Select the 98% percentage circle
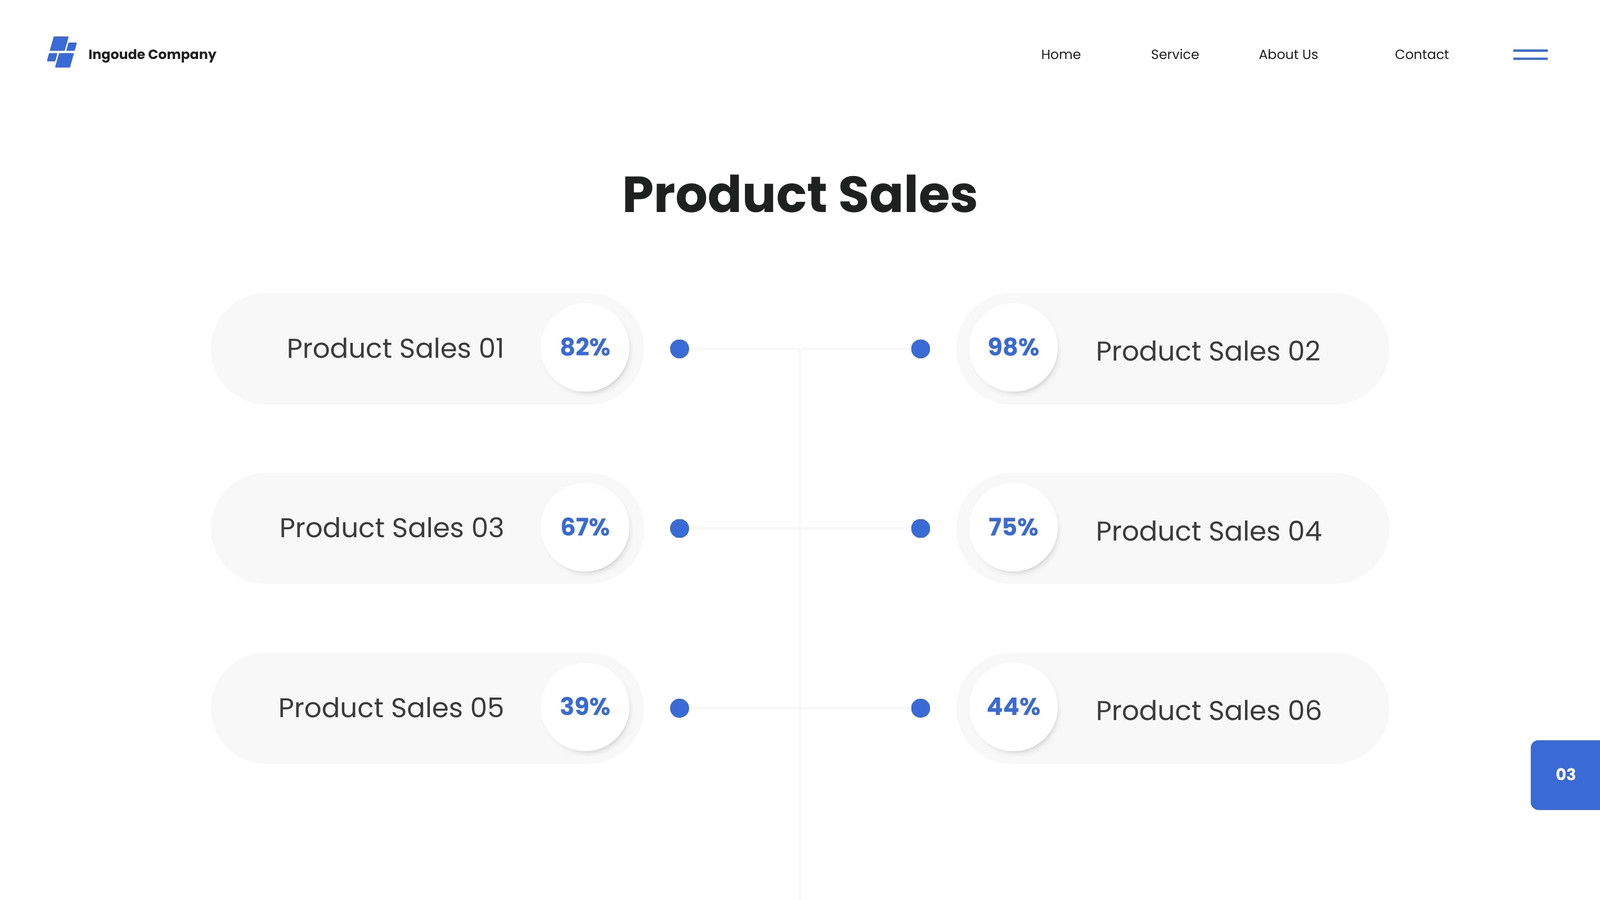Image resolution: width=1600 pixels, height=900 pixels. 1013,348
